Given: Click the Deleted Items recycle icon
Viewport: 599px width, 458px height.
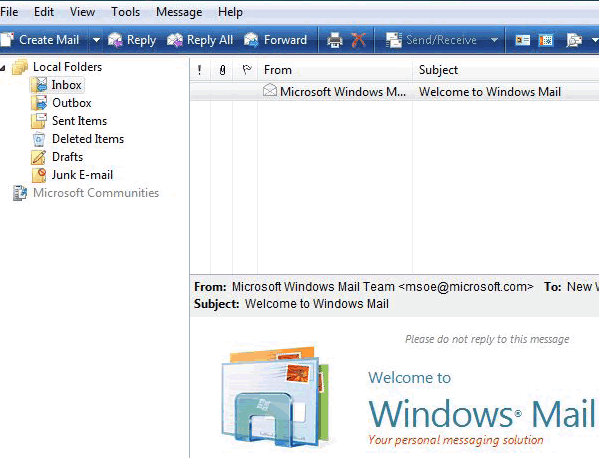Looking at the screenshot, I should [x=39, y=139].
